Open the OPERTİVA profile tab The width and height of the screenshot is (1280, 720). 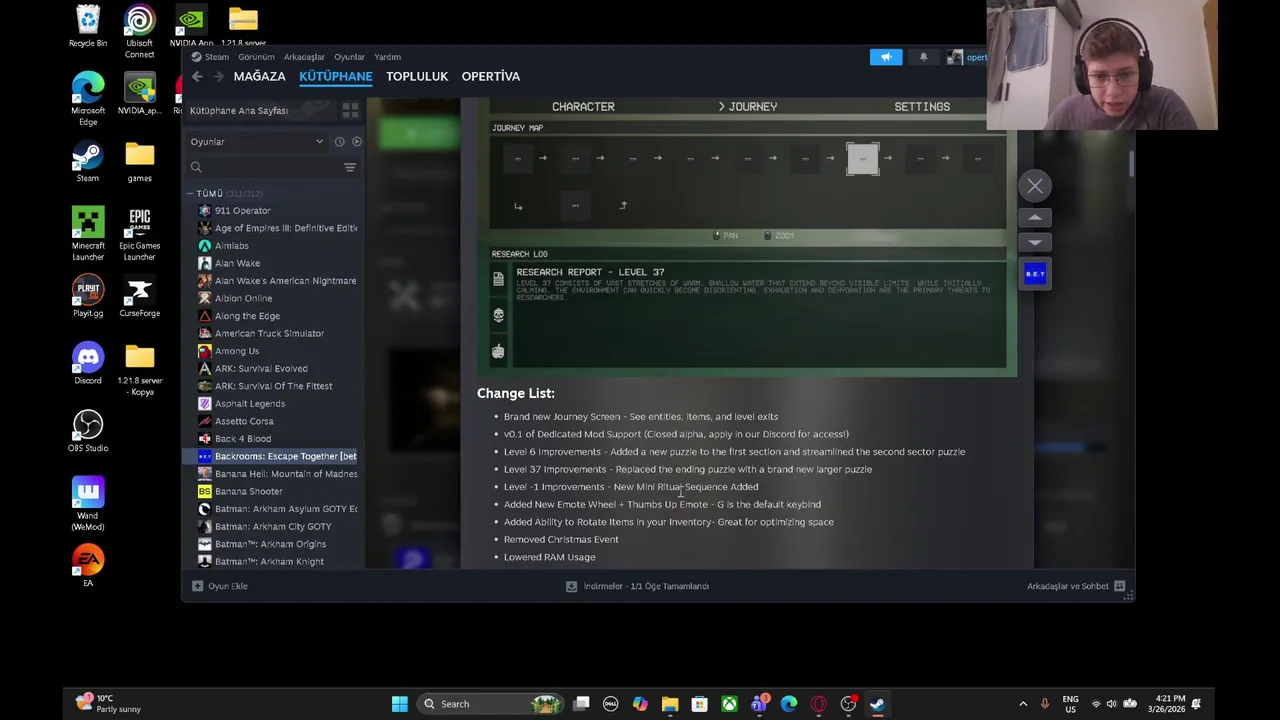pos(490,76)
